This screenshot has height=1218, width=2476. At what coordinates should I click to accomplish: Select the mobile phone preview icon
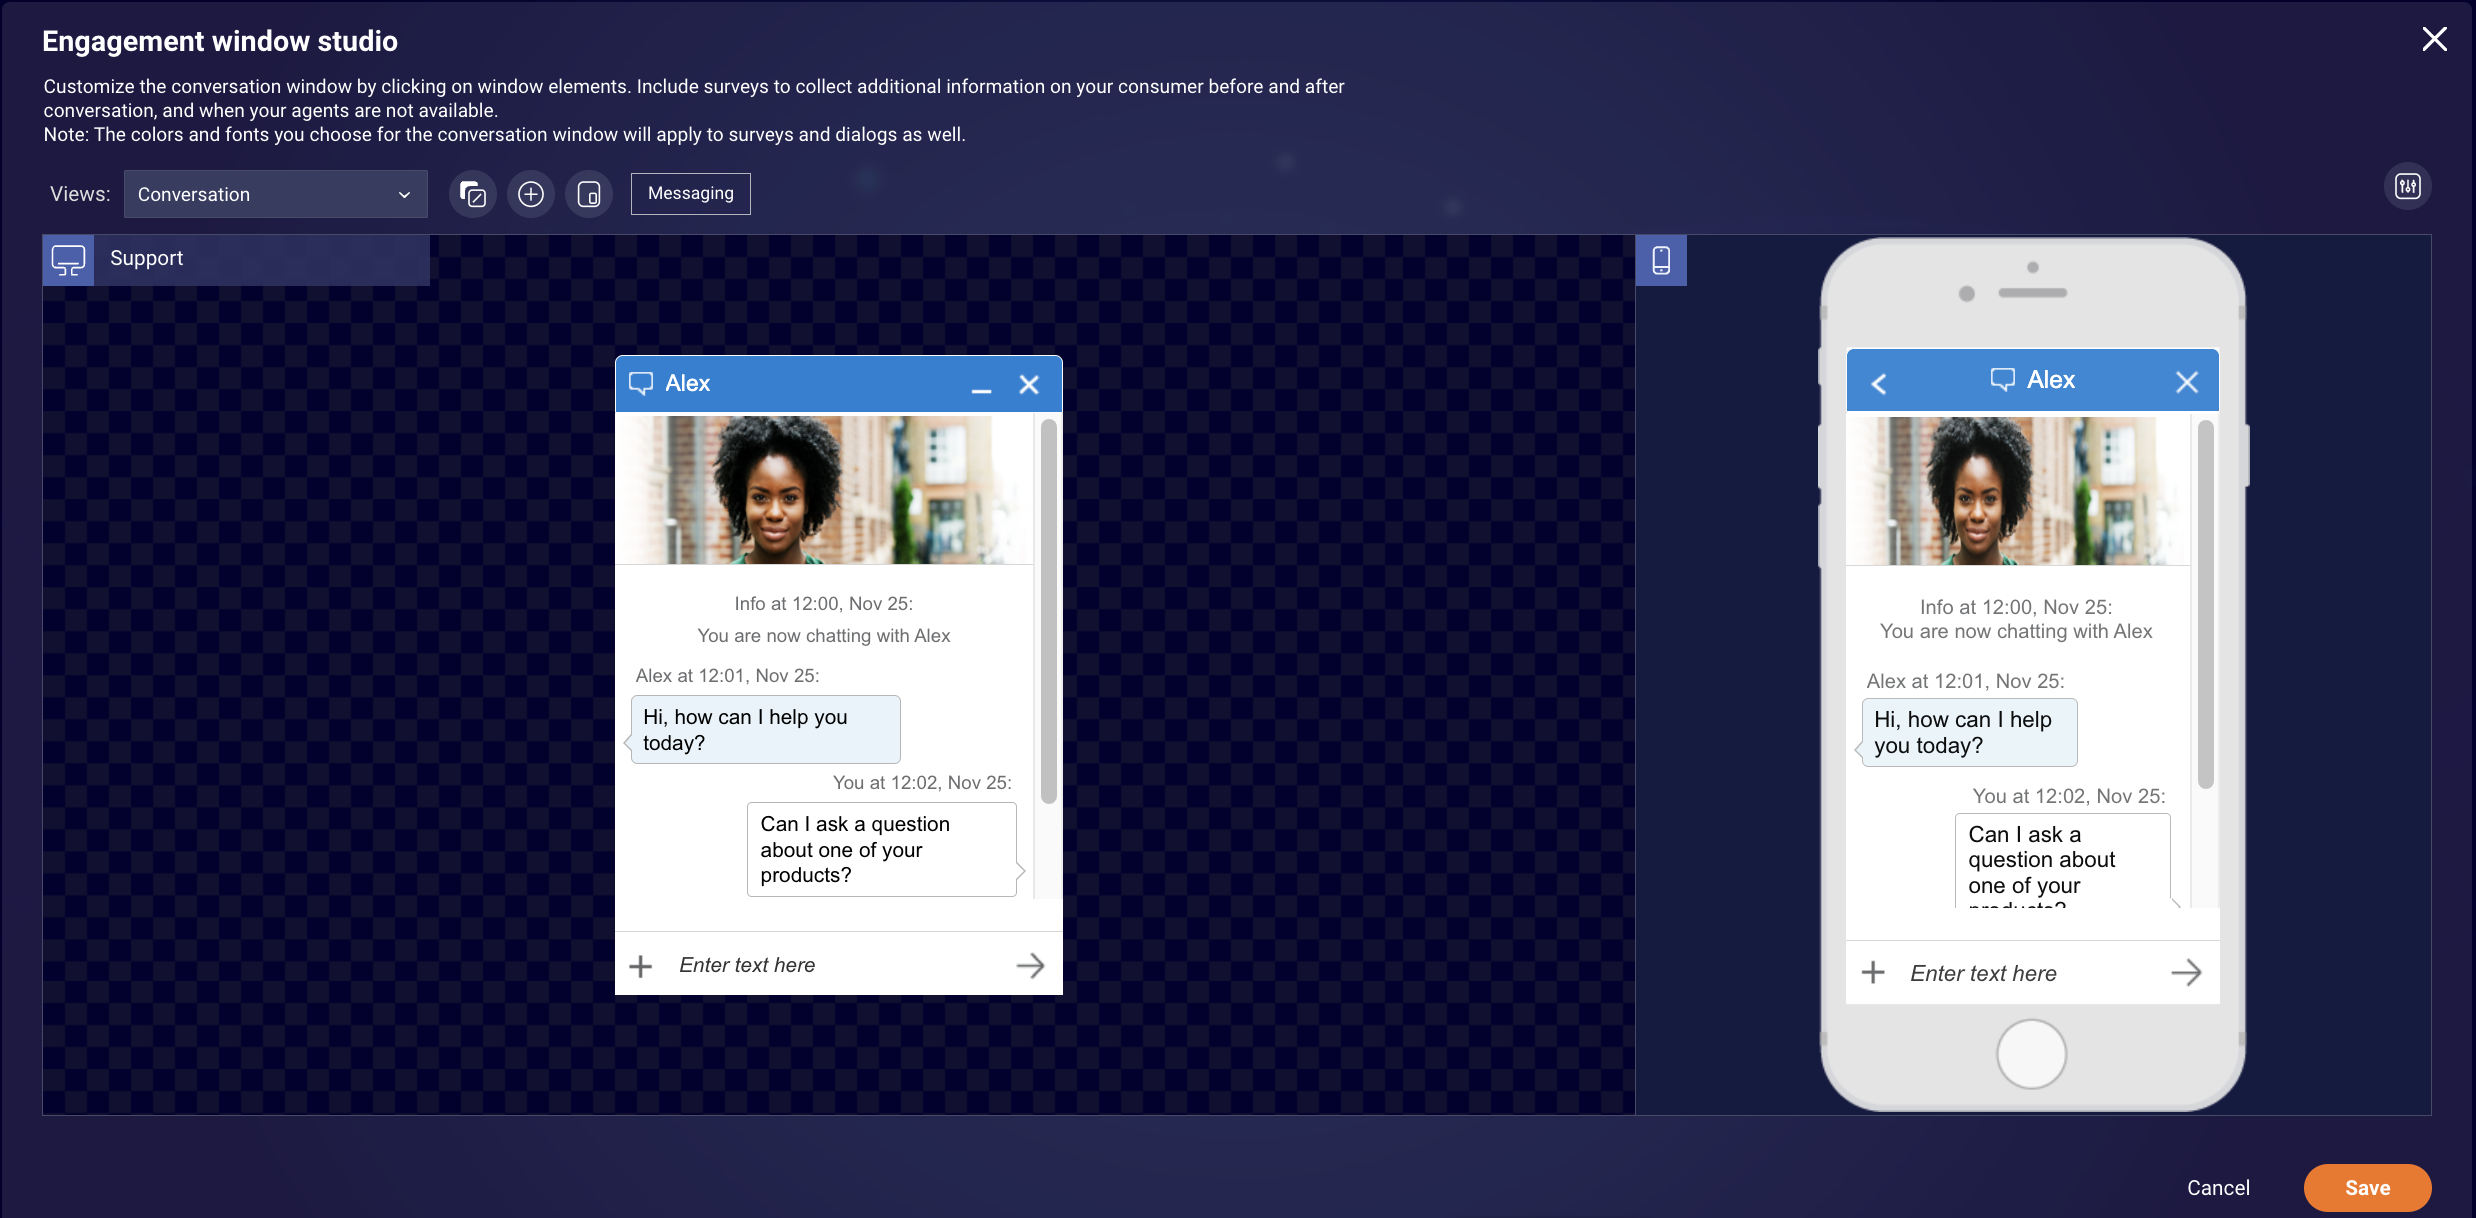tap(1661, 260)
